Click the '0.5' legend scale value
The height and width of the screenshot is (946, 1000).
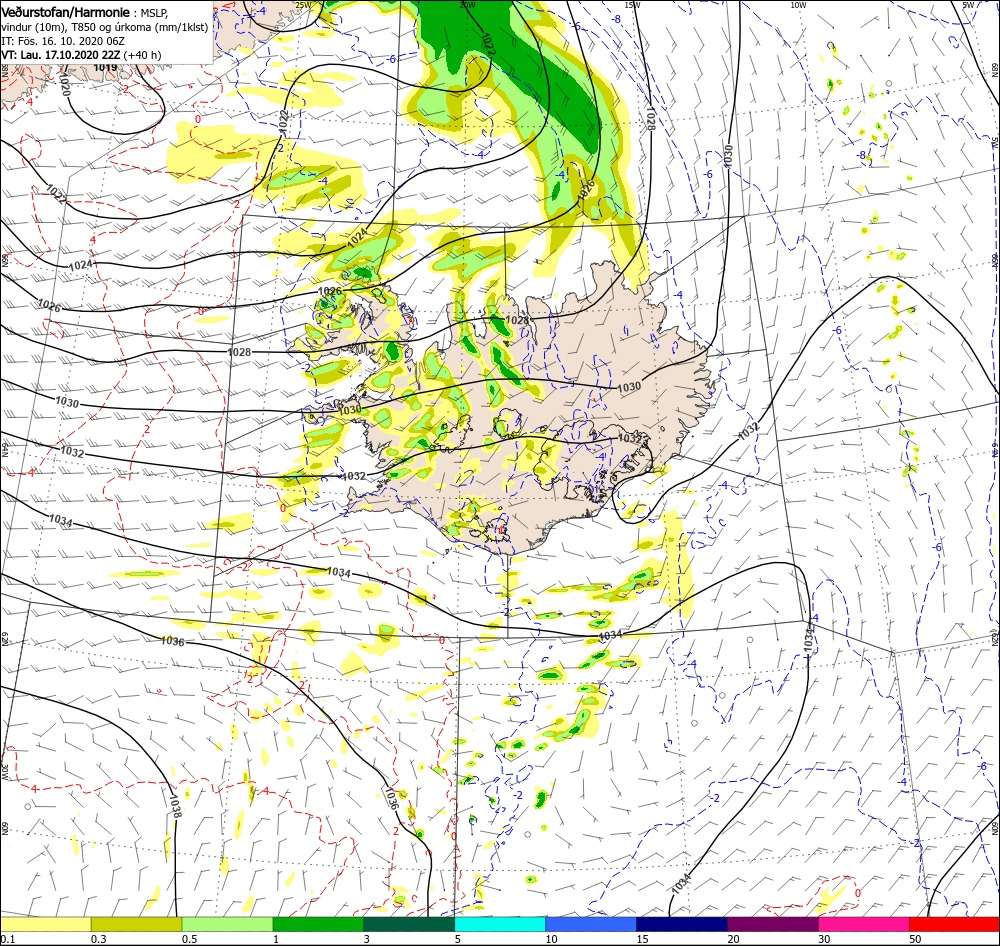[189, 939]
